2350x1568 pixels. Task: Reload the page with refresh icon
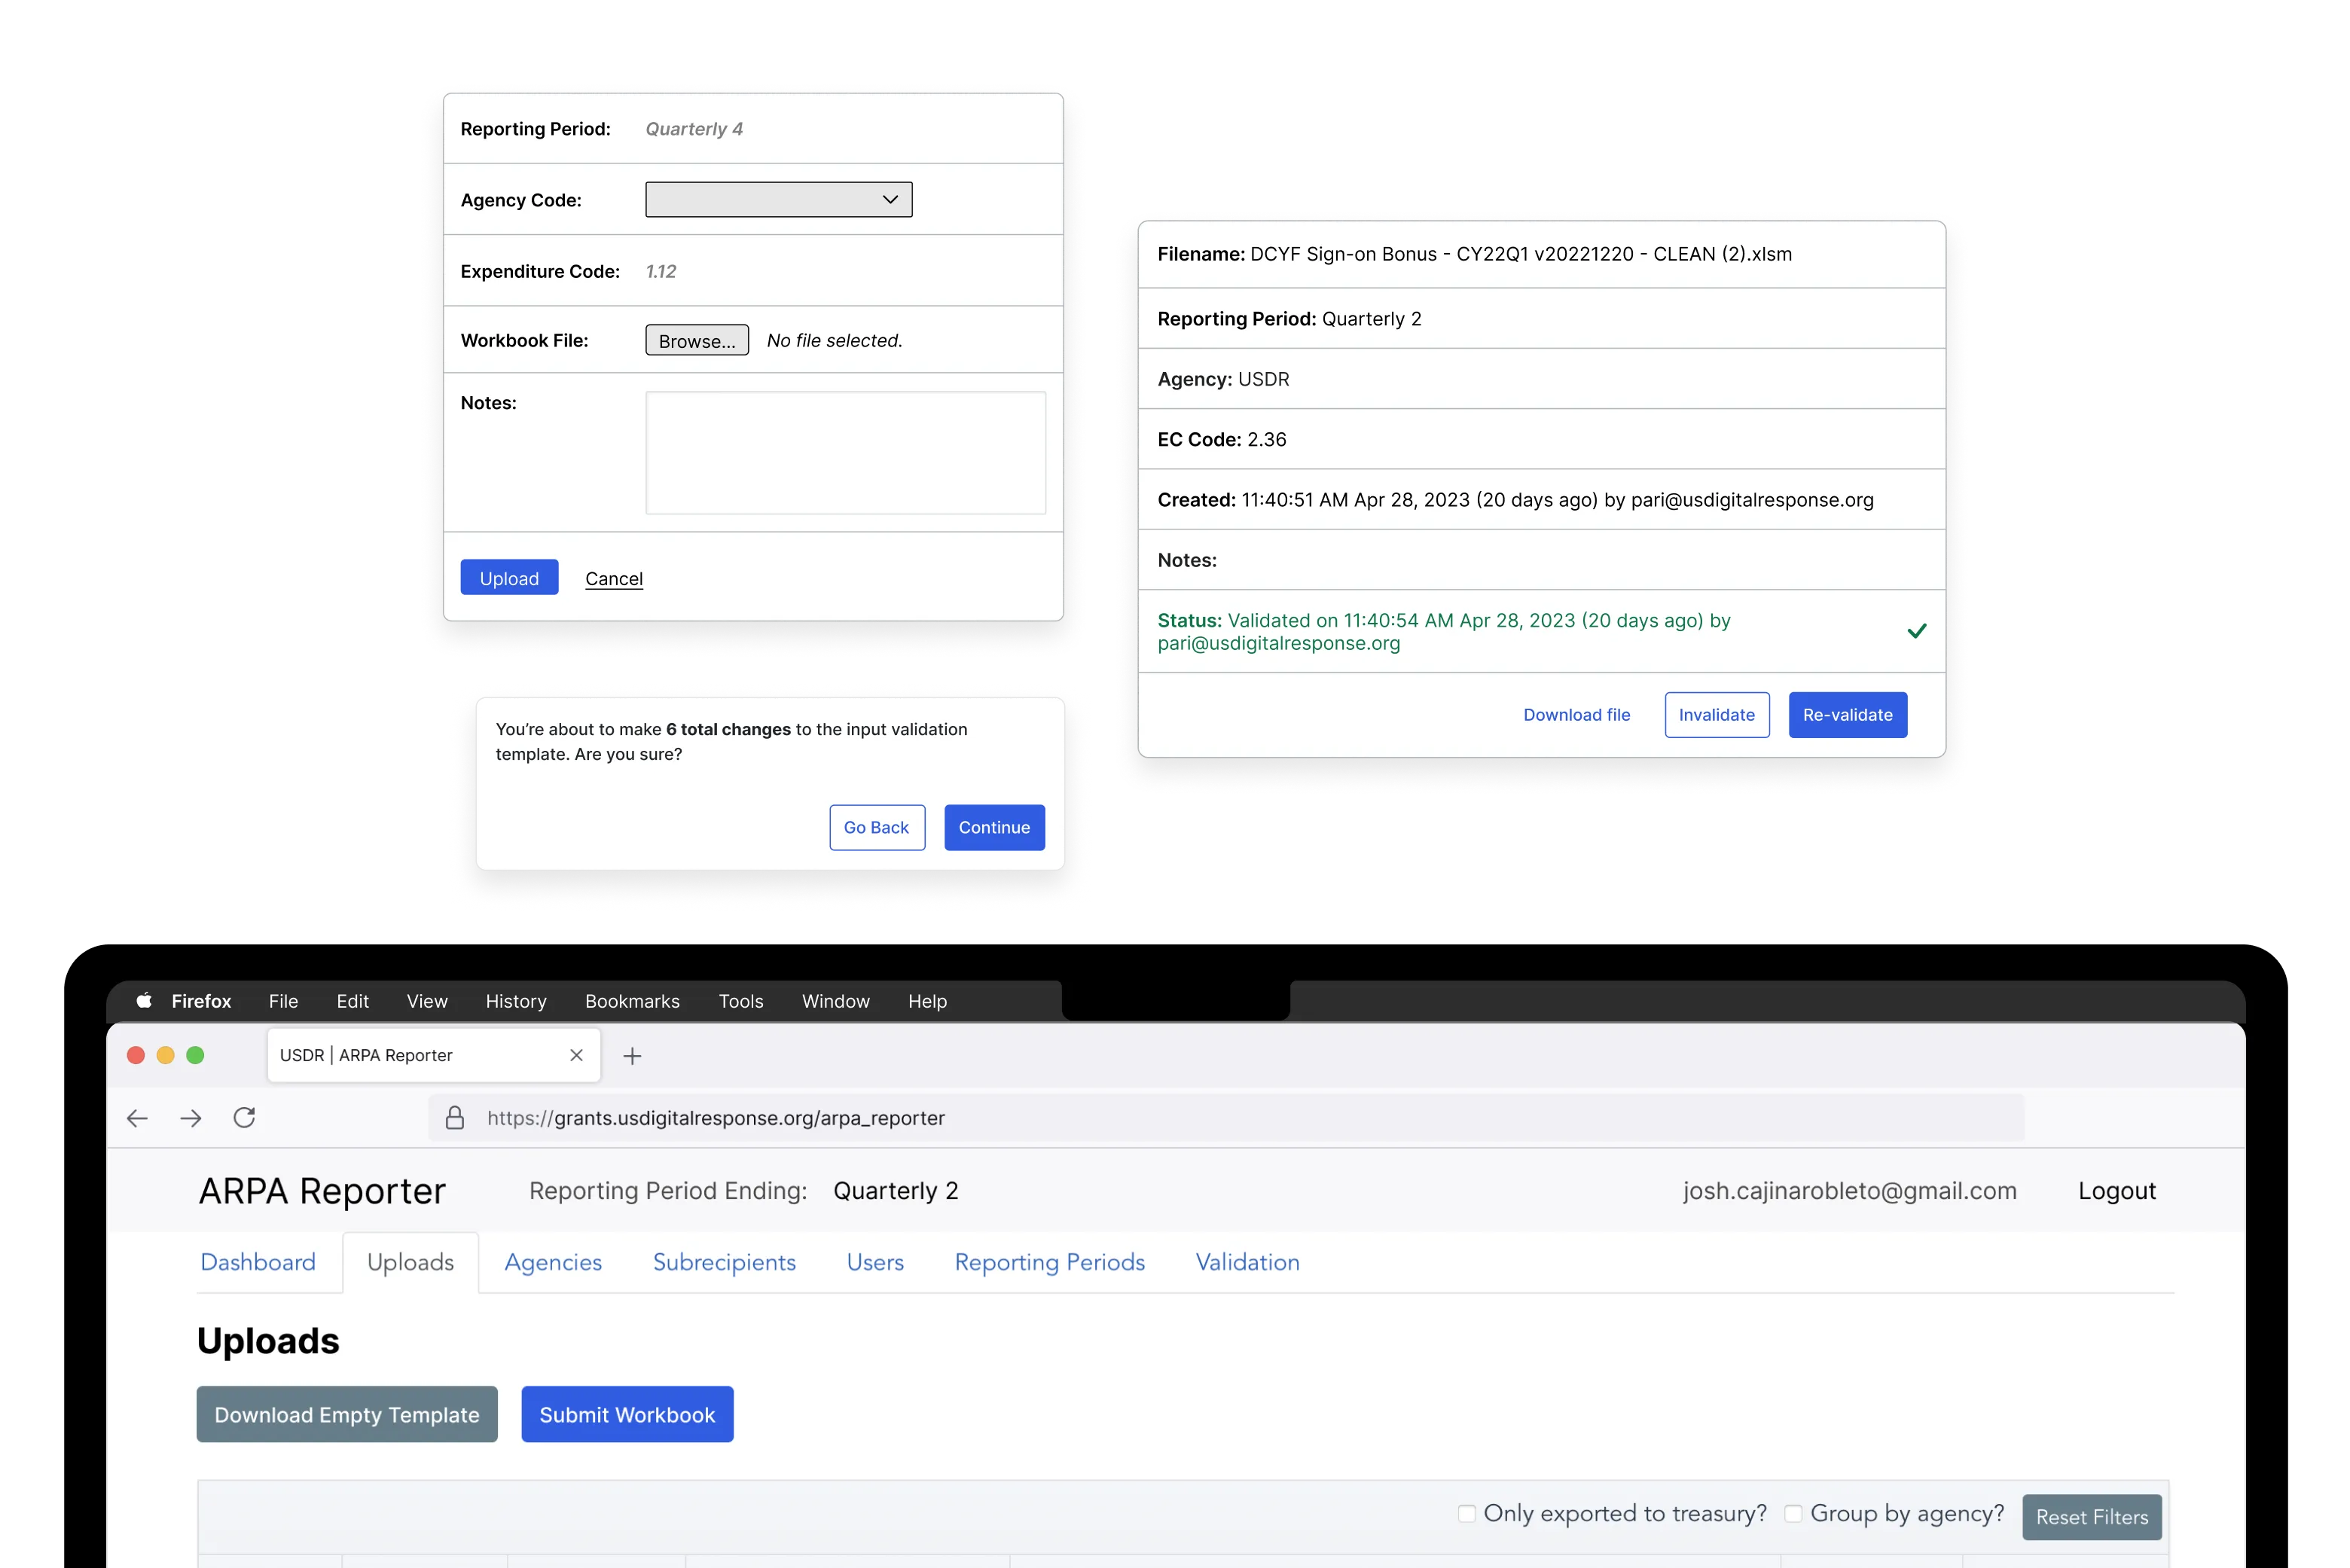245,1117
